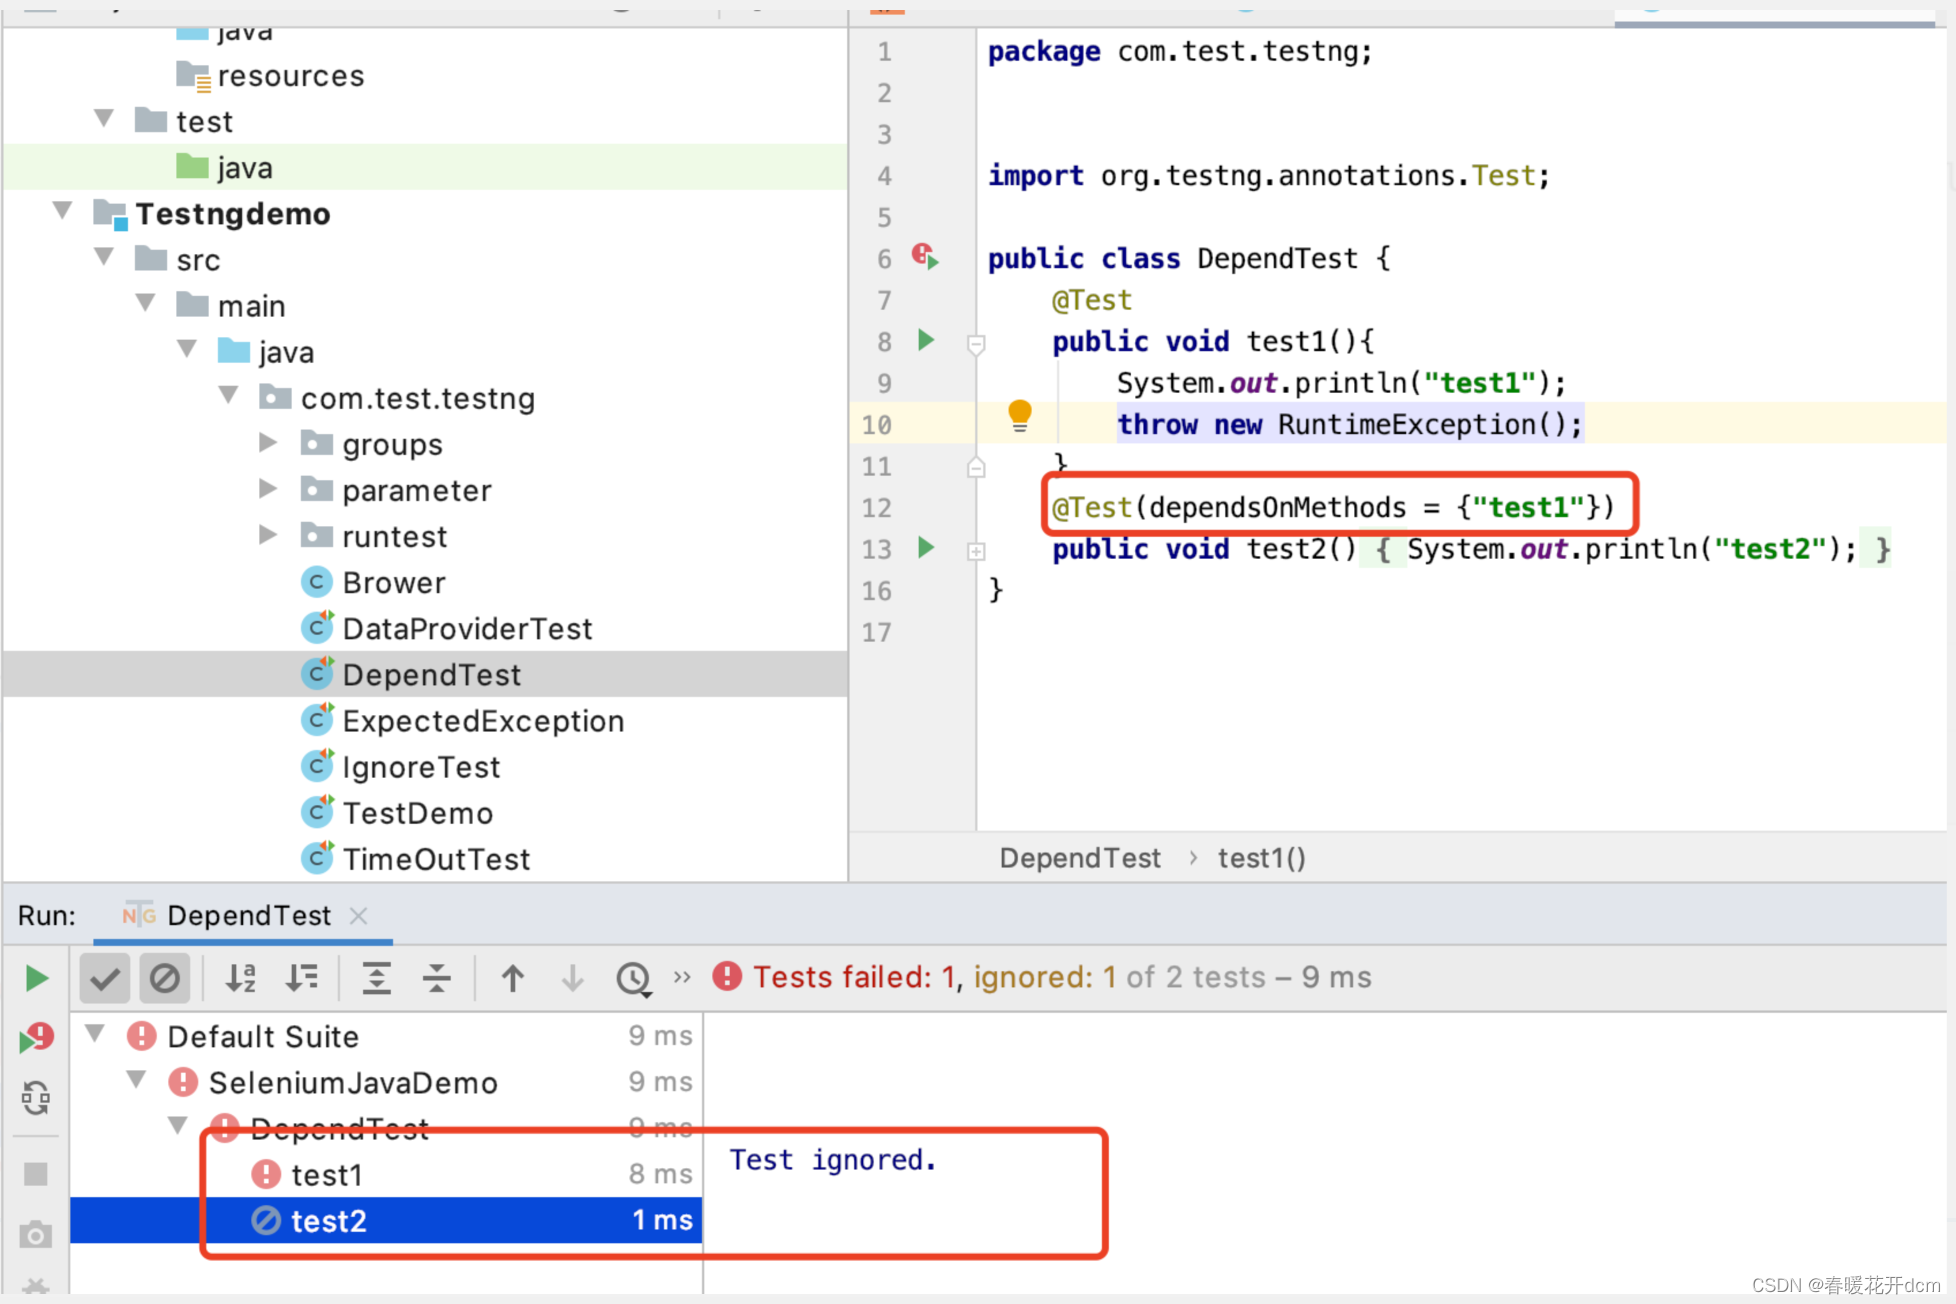This screenshot has height=1304, width=1956.
Task: Collapse the SeleniumJavaDemo results node
Action: tap(137, 1080)
